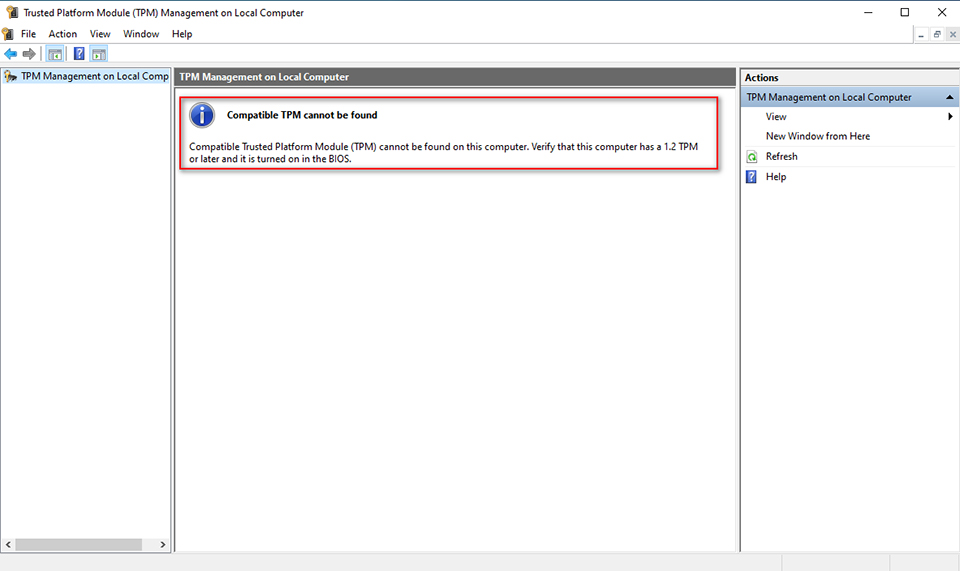
Task: Restore the inner MMC child window
Action: pyautogui.click(x=937, y=34)
